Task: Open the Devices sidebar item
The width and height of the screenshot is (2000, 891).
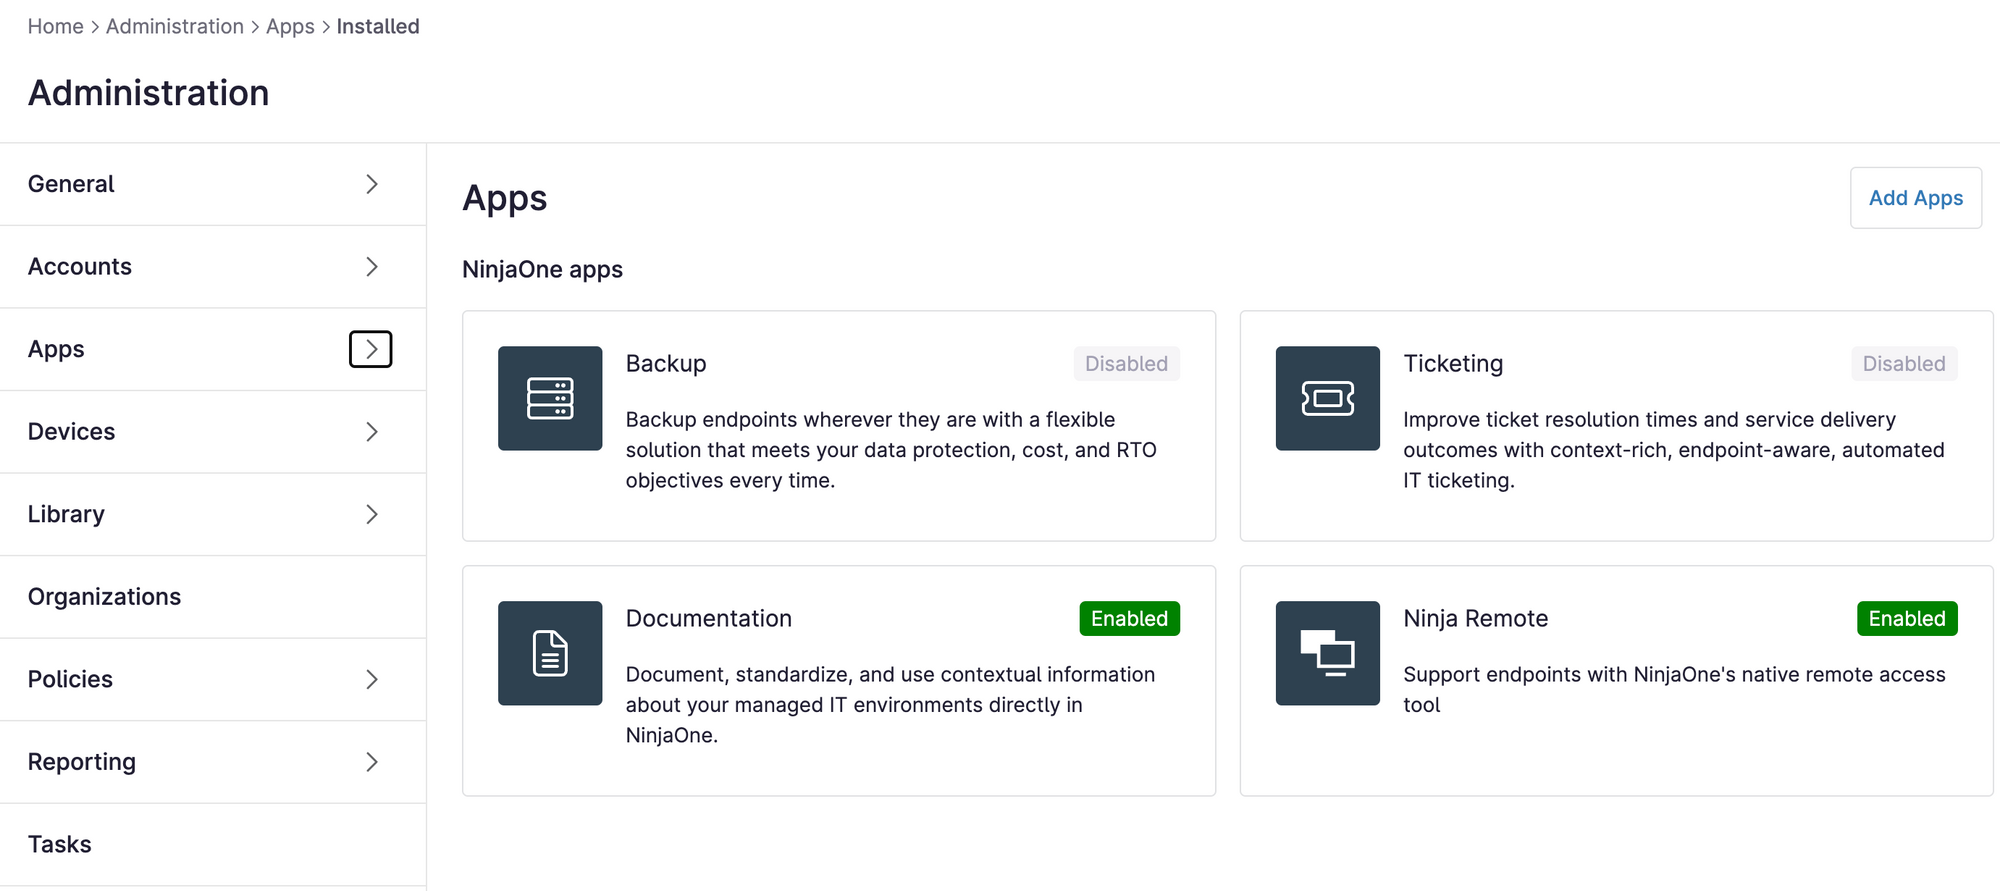Action: [213, 432]
